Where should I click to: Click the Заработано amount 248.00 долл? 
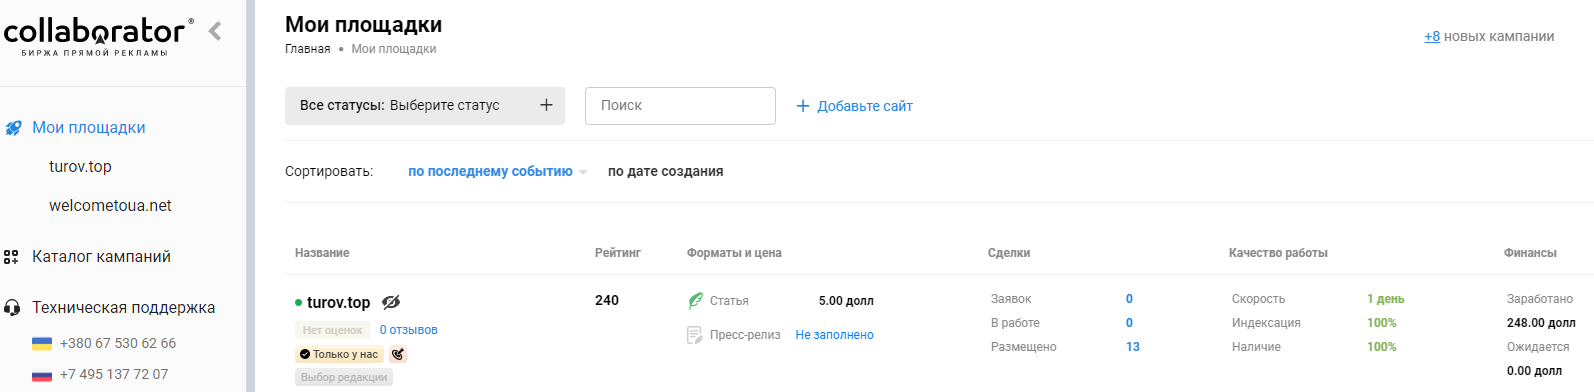click(x=1541, y=323)
